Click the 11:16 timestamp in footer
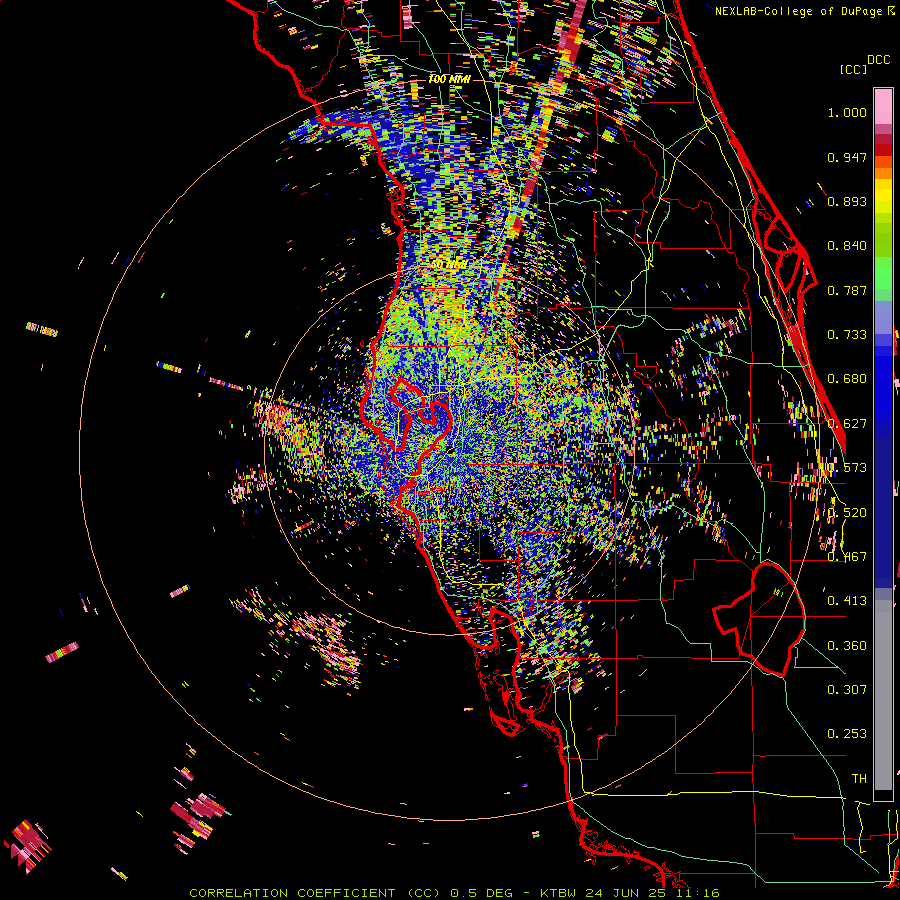This screenshot has height=900, width=900. [698, 893]
